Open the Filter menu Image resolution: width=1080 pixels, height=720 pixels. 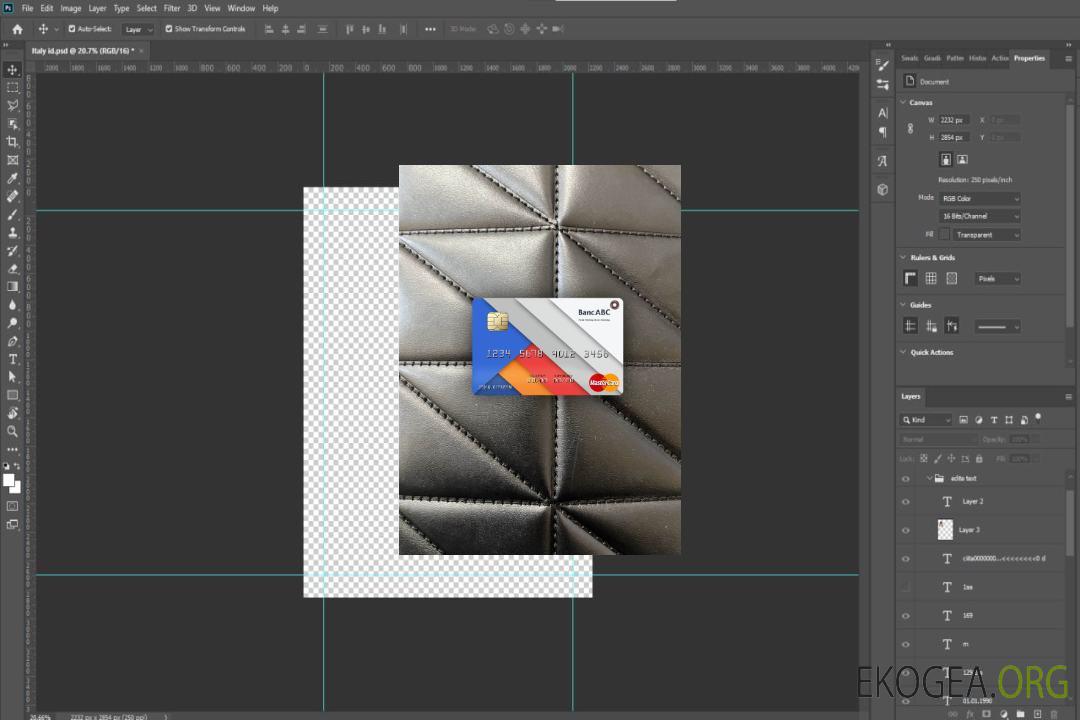pyautogui.click(x=172, y=8)
